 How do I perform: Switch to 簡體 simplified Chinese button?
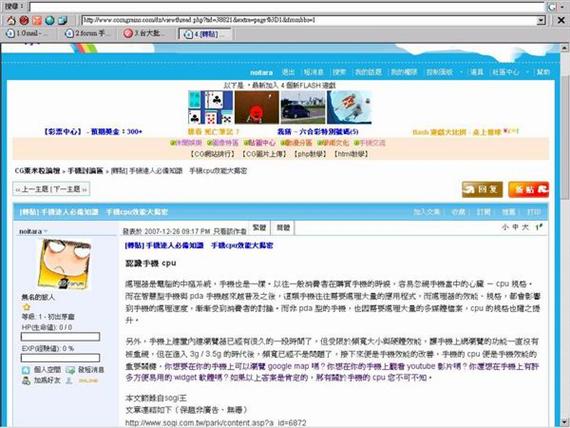(283, 228)
